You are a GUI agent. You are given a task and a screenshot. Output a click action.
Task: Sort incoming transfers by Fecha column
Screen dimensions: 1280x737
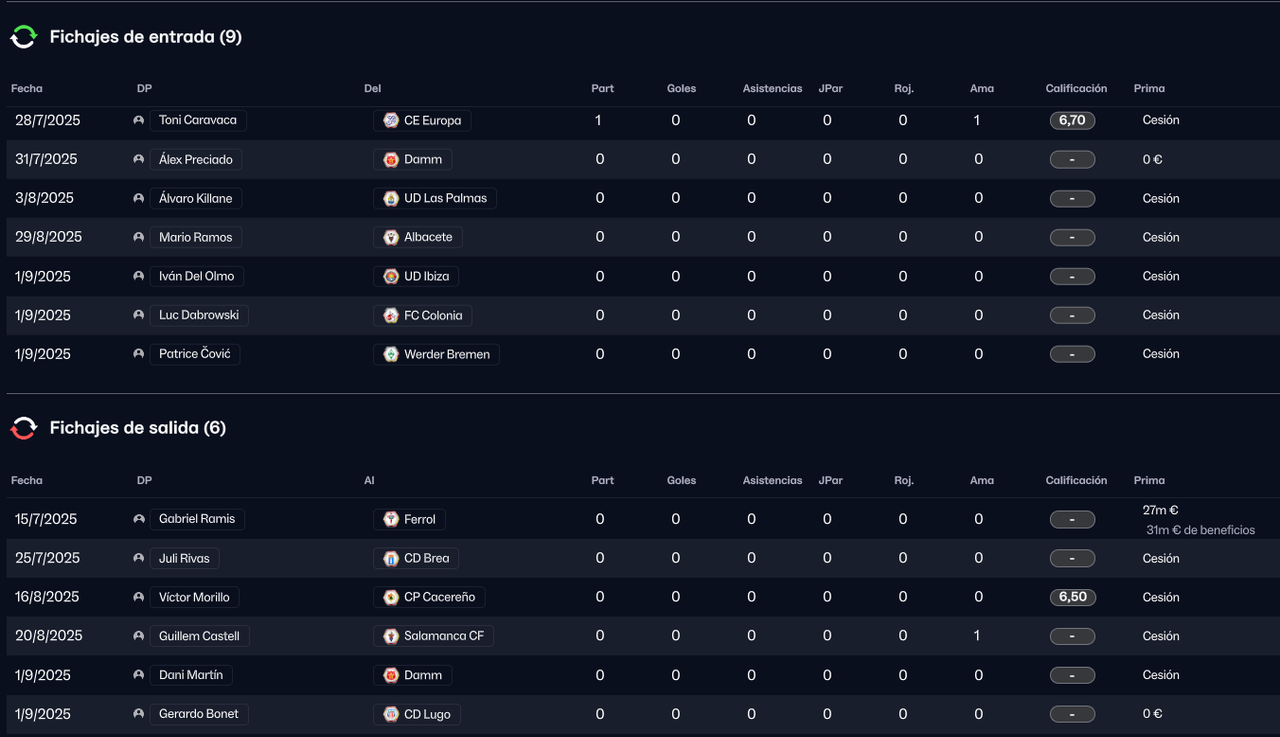click(x=27, y=89)
